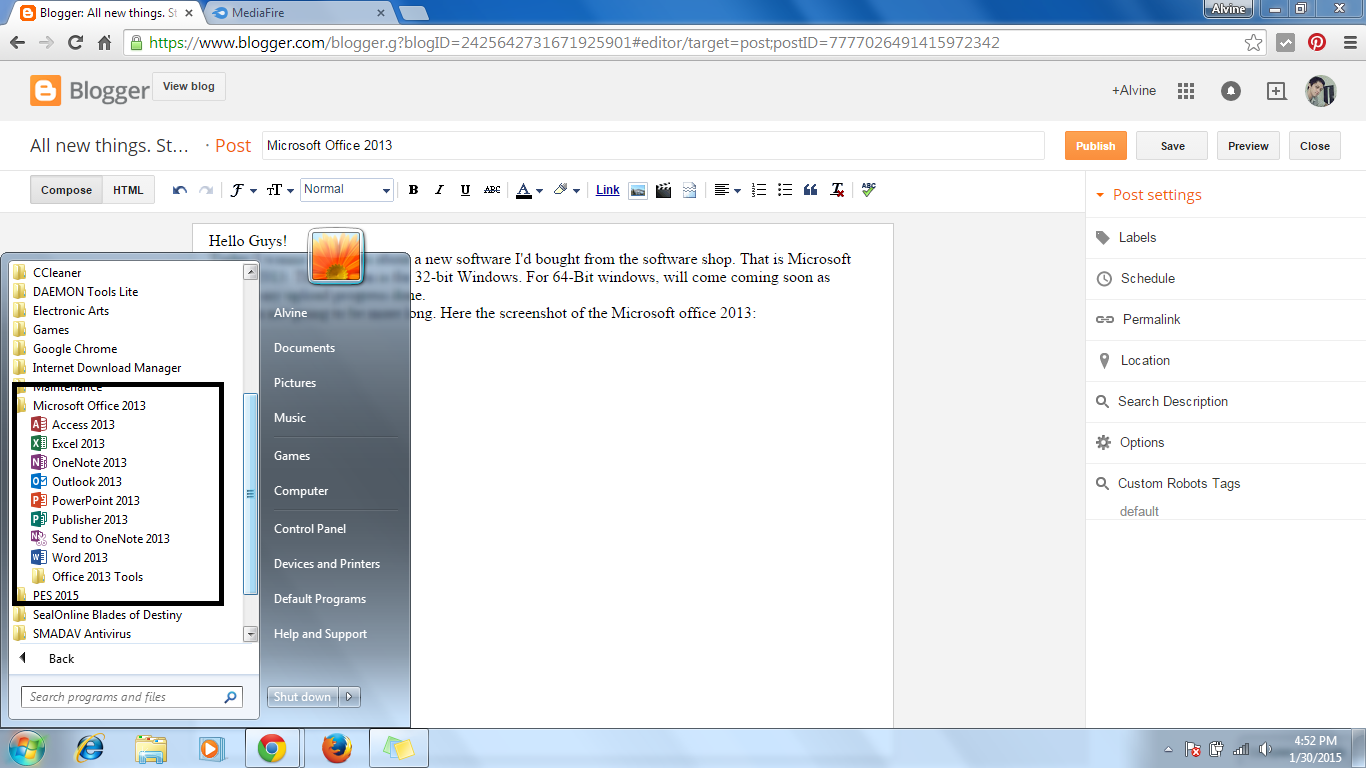Open the font size dropdown
Screen dimensions: 1366x768
coord(279,190)
